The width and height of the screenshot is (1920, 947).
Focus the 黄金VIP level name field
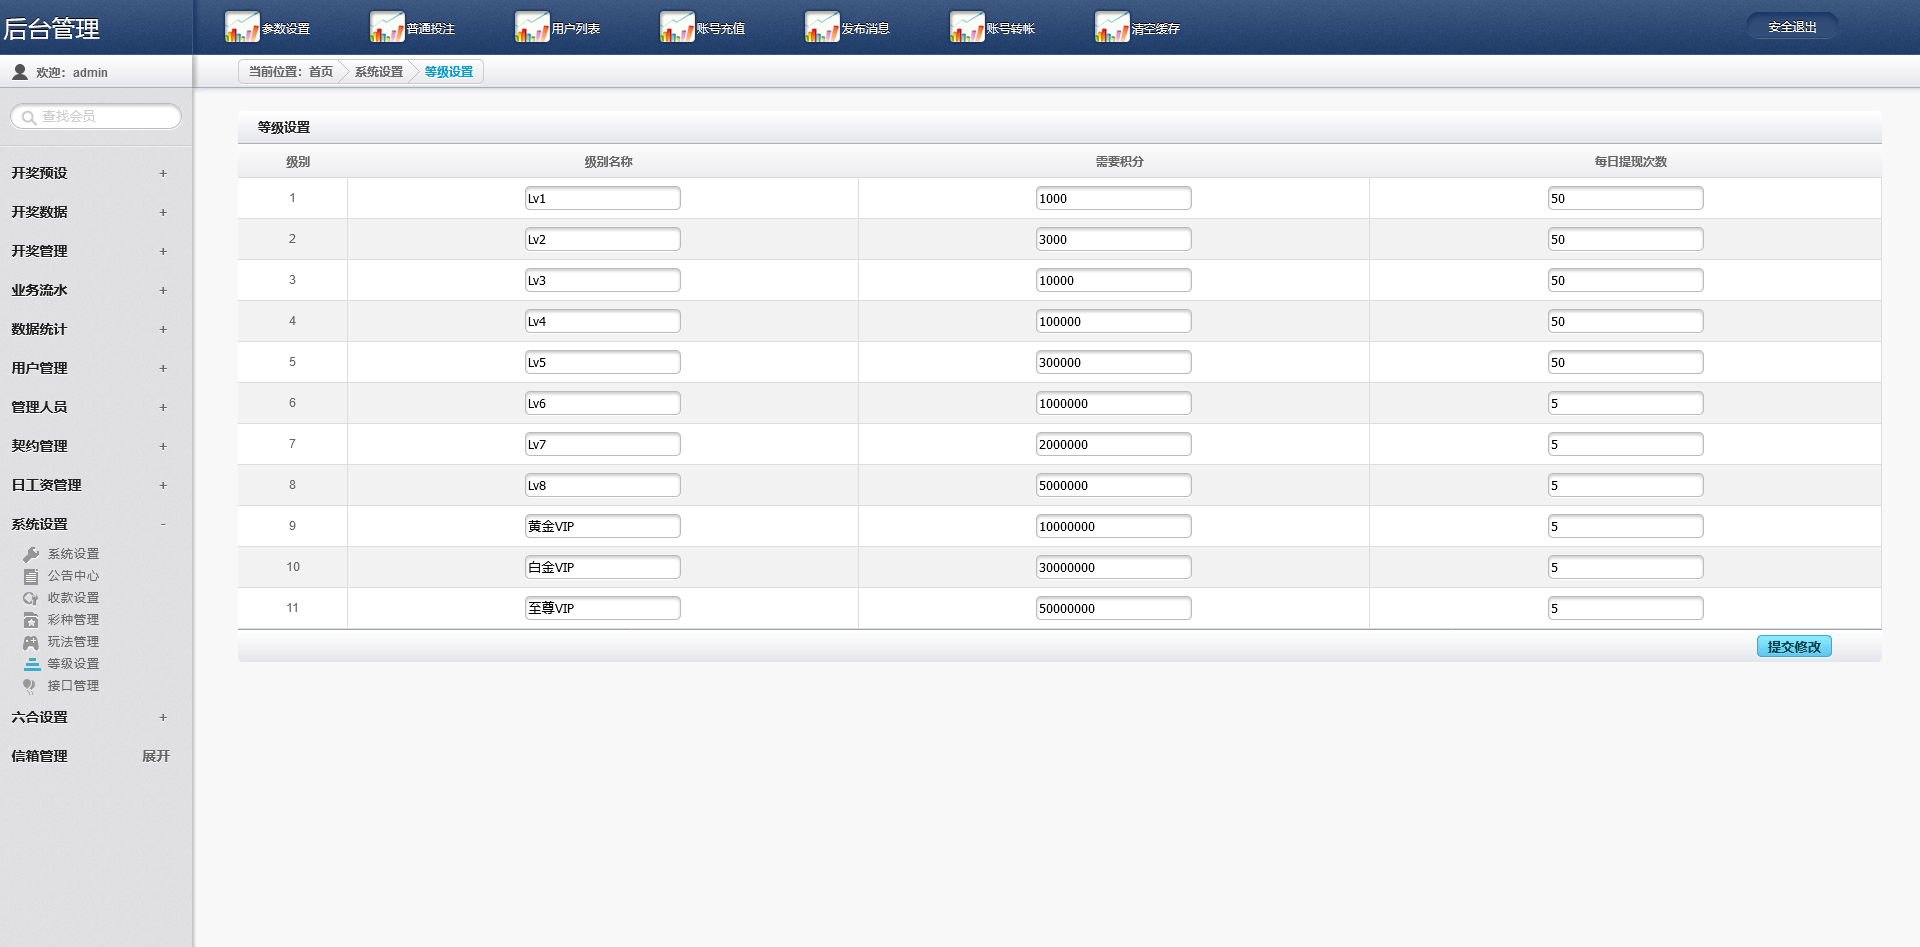(602, 526)
